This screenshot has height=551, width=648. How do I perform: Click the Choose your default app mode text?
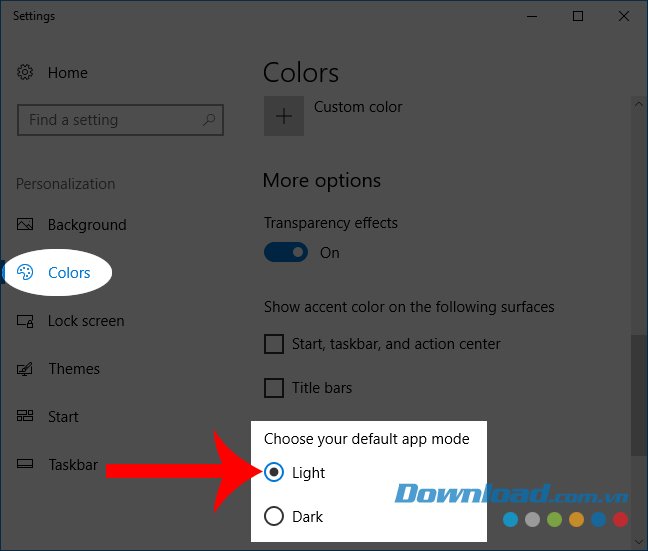(367, 439)
